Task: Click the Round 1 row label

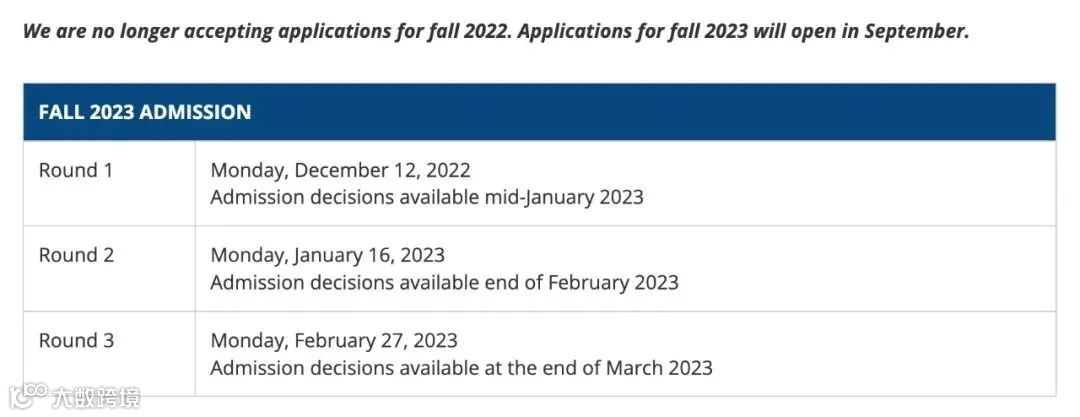Action: (x=75, y=170)
